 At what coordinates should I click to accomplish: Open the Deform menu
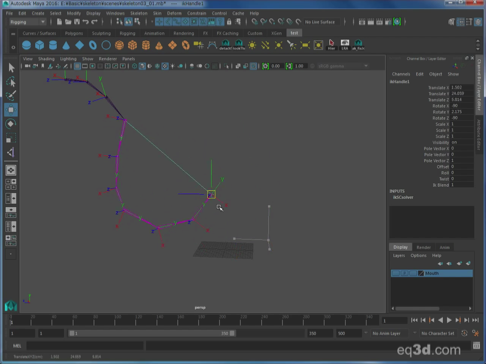pyautogui.click(x=174, y=13)
